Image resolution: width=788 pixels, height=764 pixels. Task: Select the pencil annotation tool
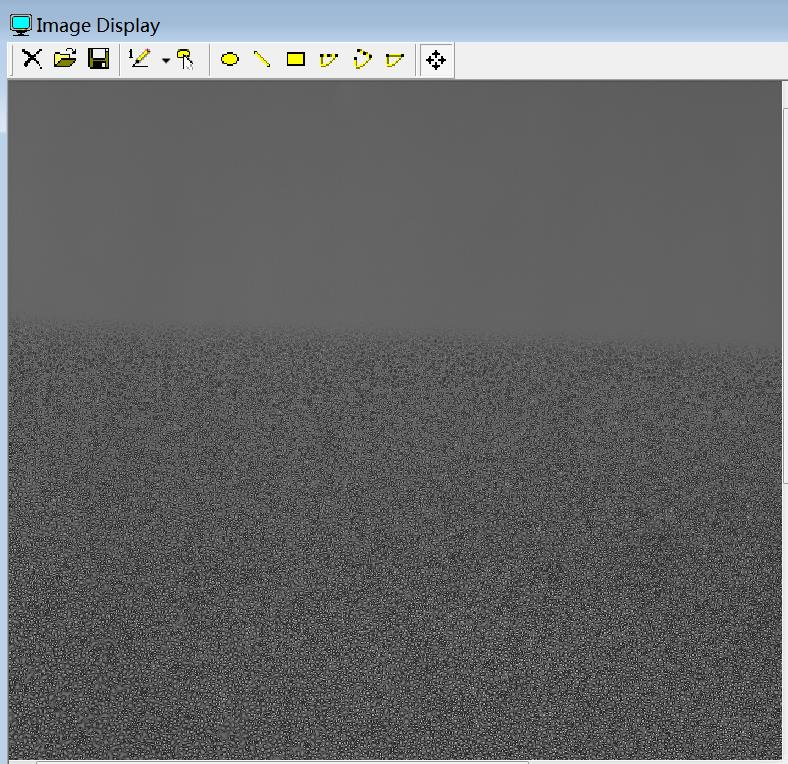(x=140, y=59)
